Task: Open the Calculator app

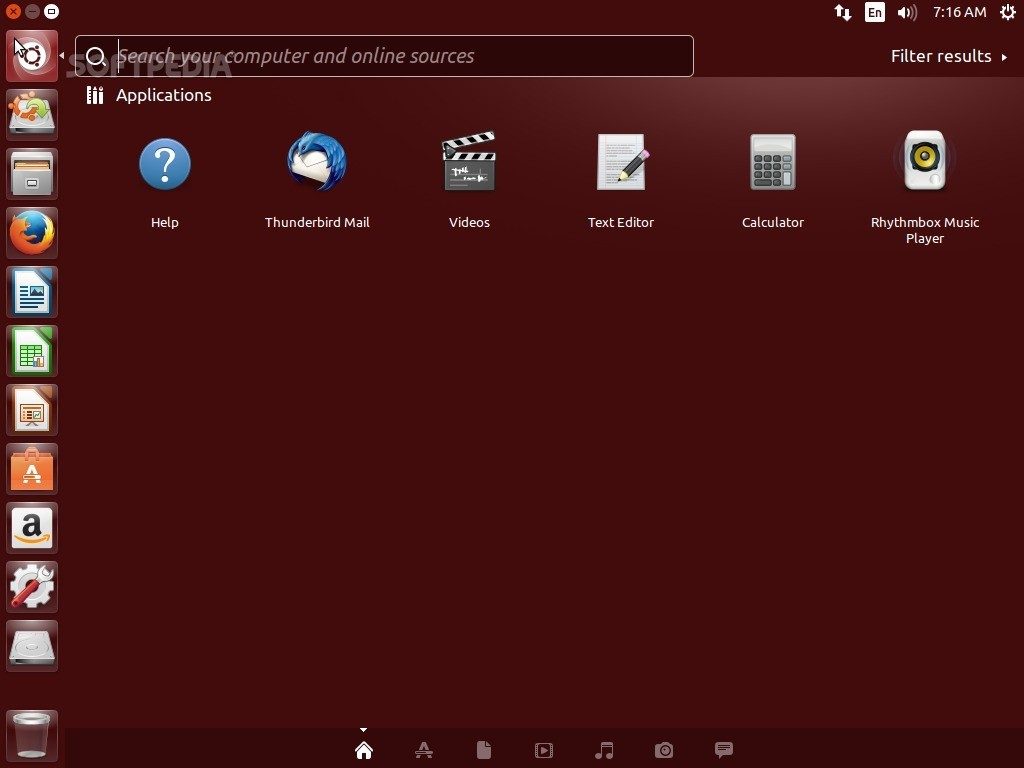Action: pyautogui.click(x=773, y=162)
